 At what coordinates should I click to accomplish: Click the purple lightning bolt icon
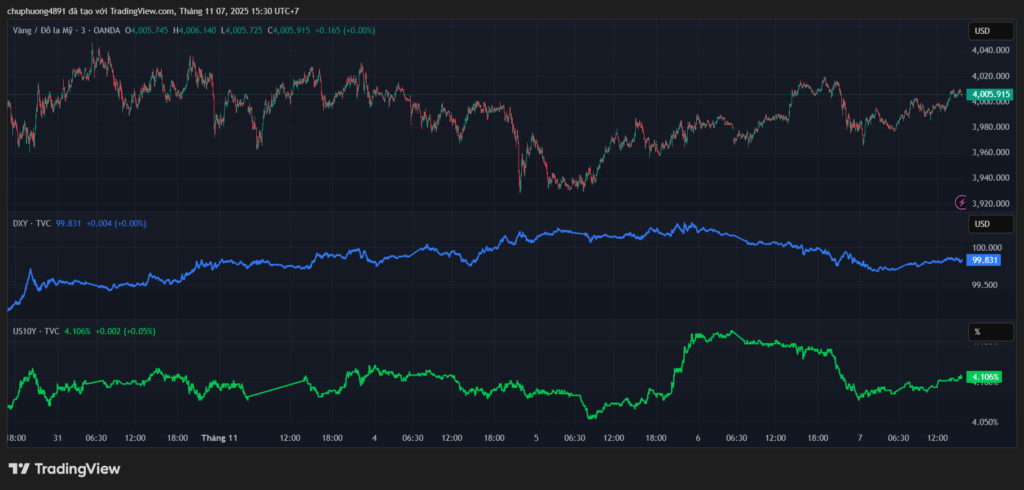(x=962, y=202)
